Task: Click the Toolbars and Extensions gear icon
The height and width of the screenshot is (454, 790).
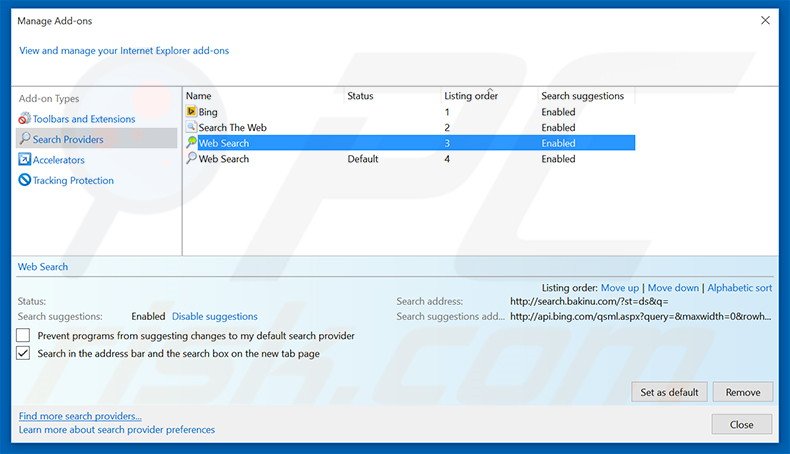Action: click(24, 118)
